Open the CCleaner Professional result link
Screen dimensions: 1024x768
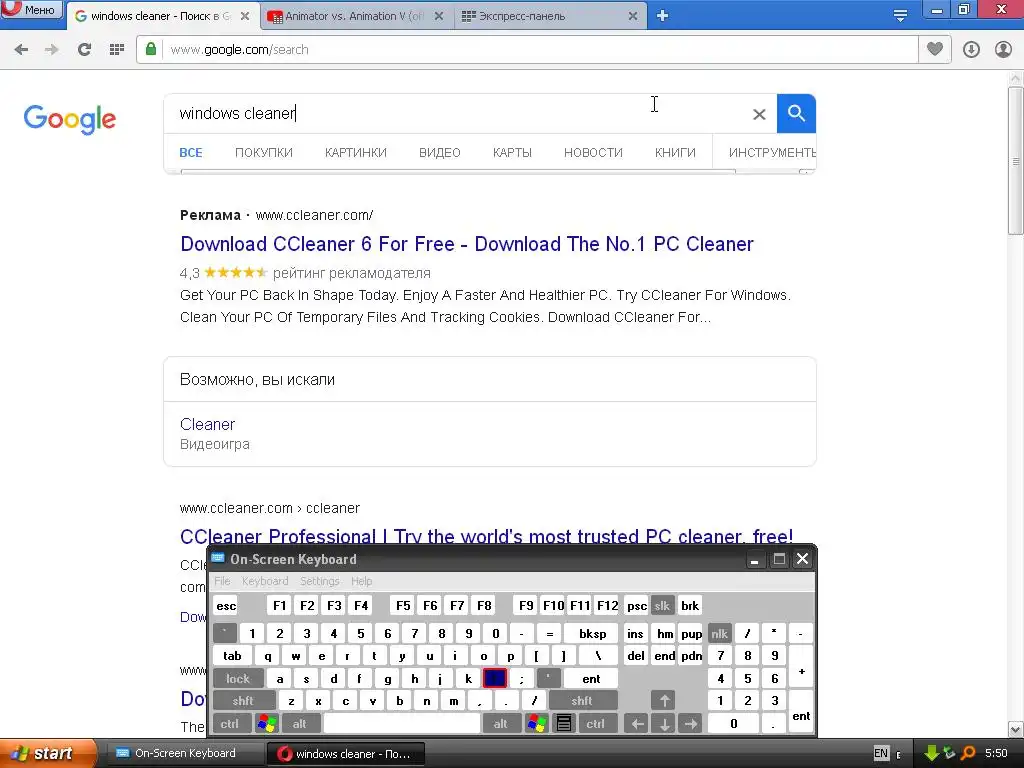click(x=487, y=536)
